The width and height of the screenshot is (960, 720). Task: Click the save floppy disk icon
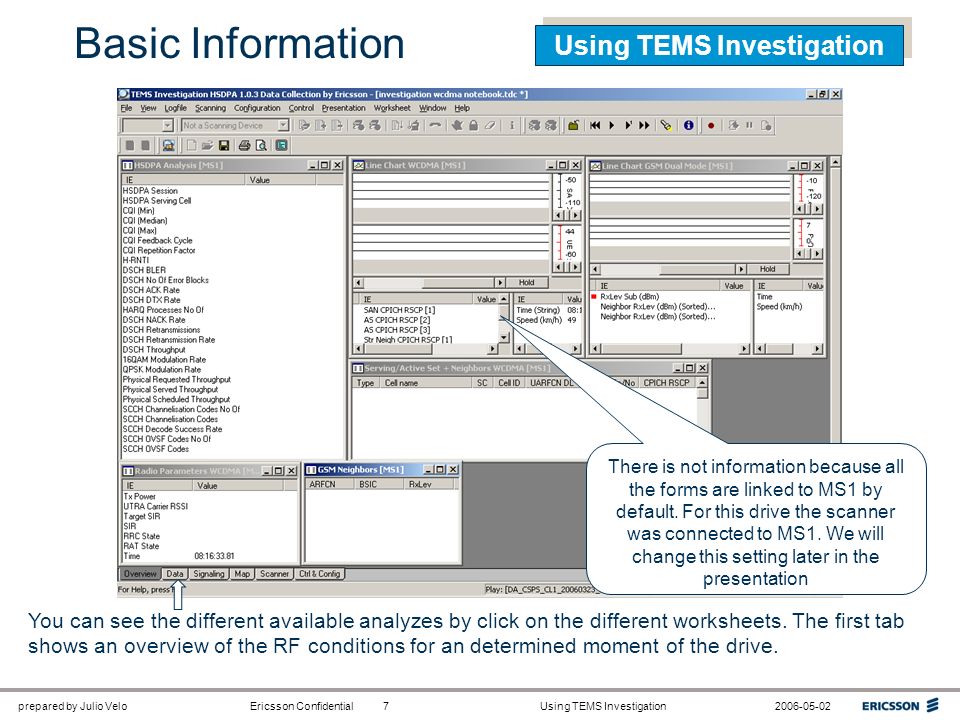(224, 145)
